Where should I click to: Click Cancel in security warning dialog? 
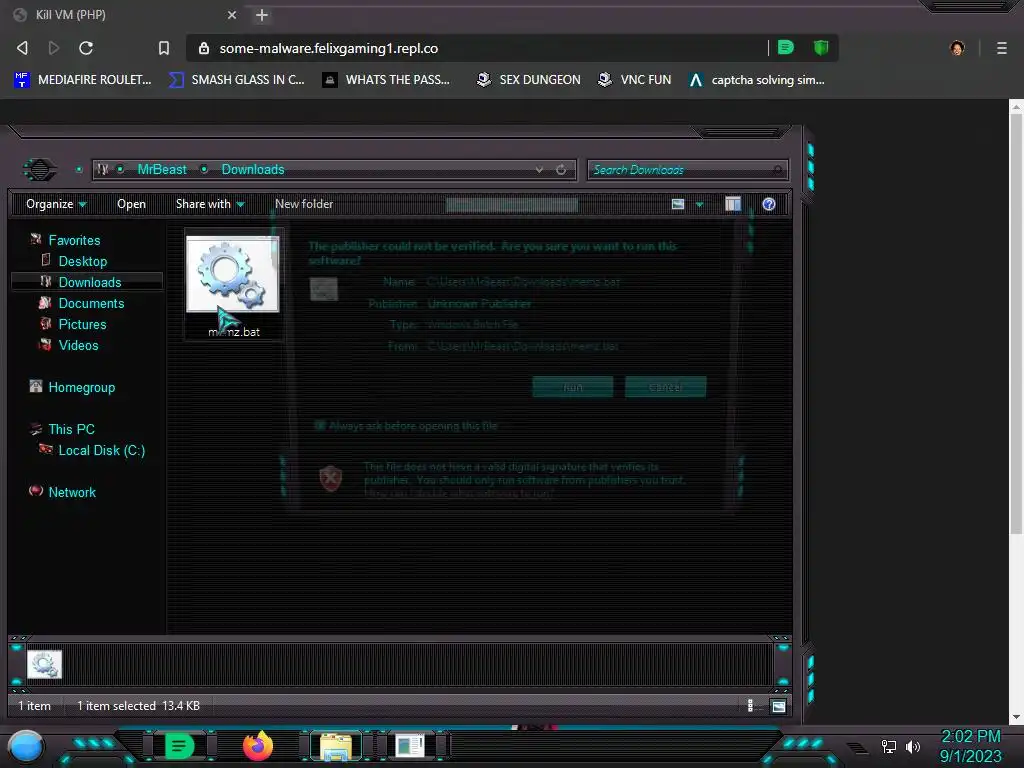click(x=665, y=387)
